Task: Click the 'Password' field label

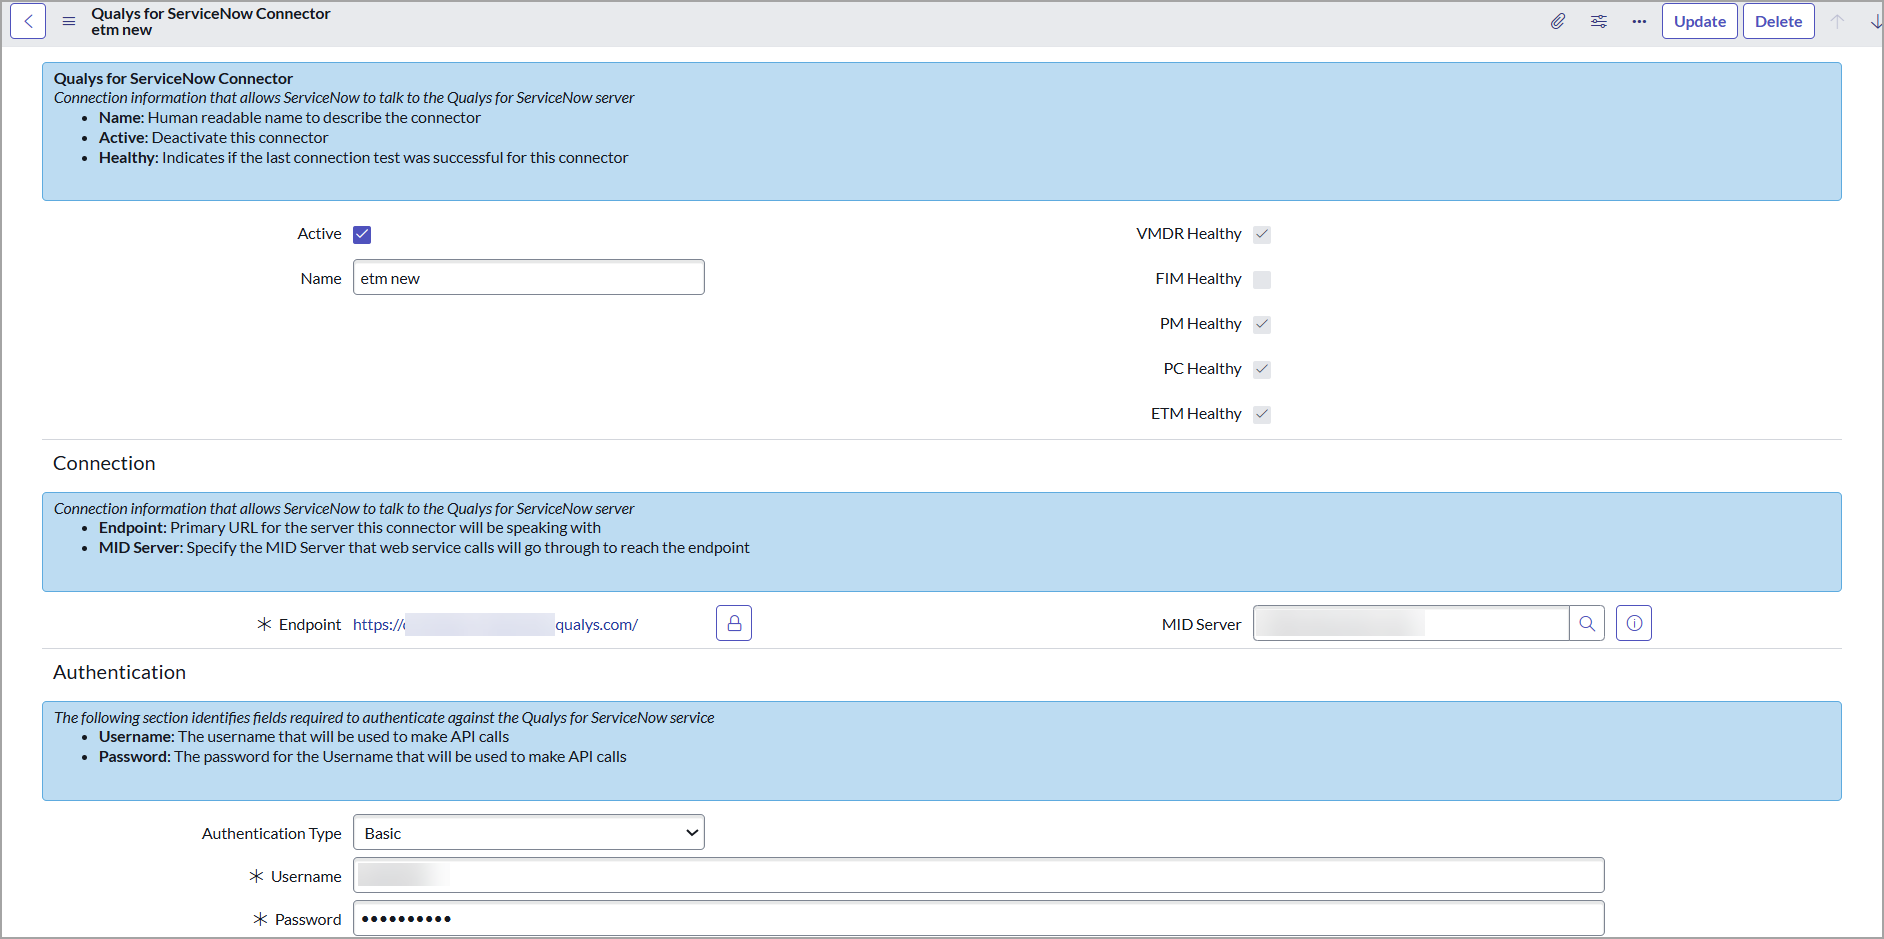Action: [x=308, y=920]
